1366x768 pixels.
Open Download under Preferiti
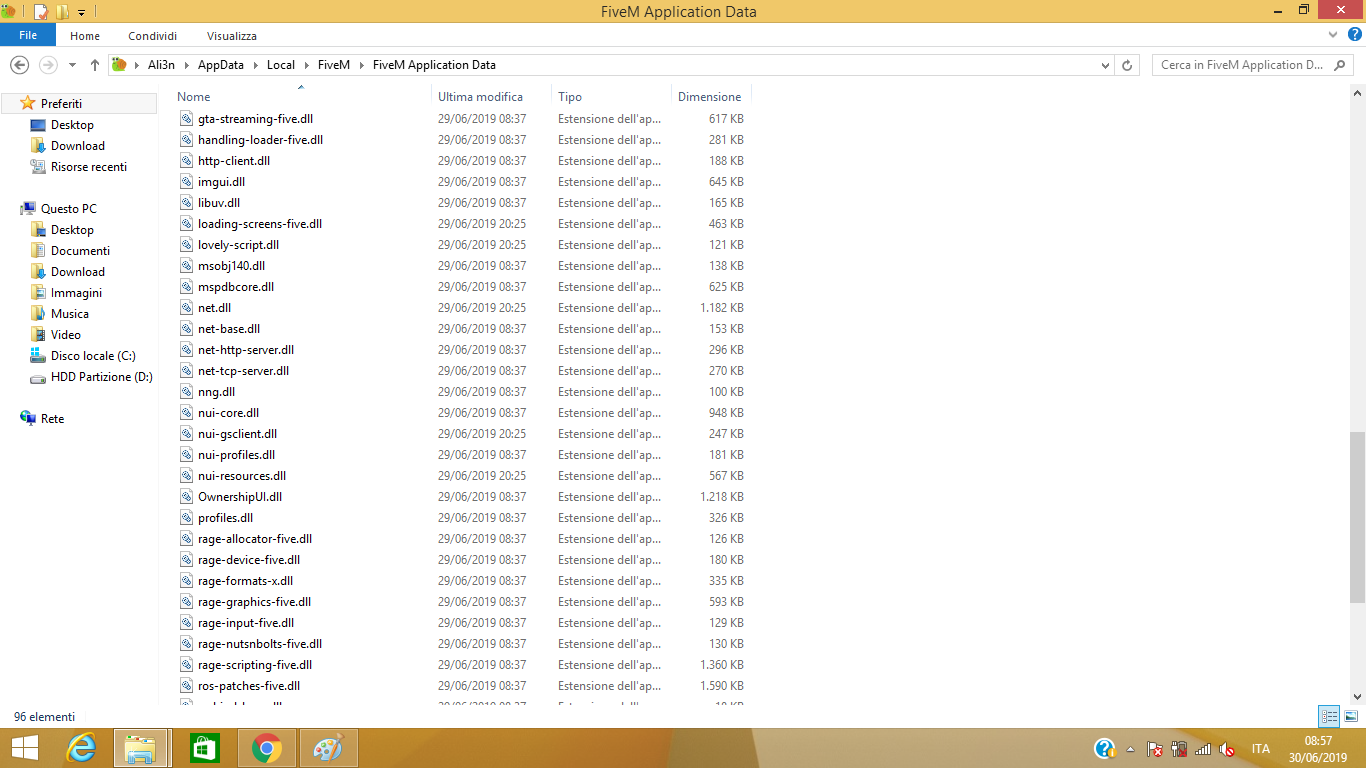point(77,146)
